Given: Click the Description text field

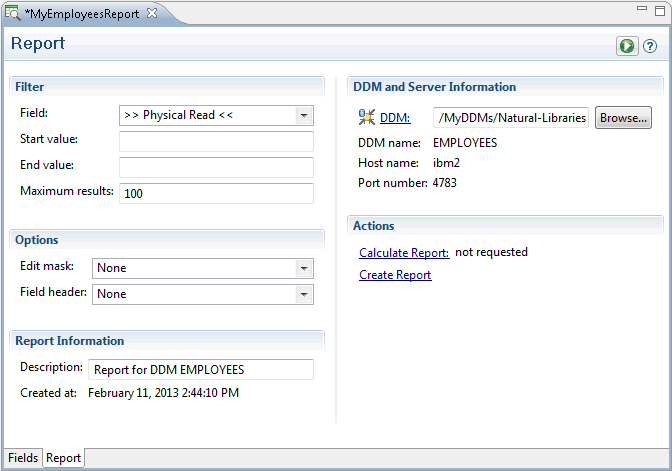Looking at the screenshot, I should [201, 370].
